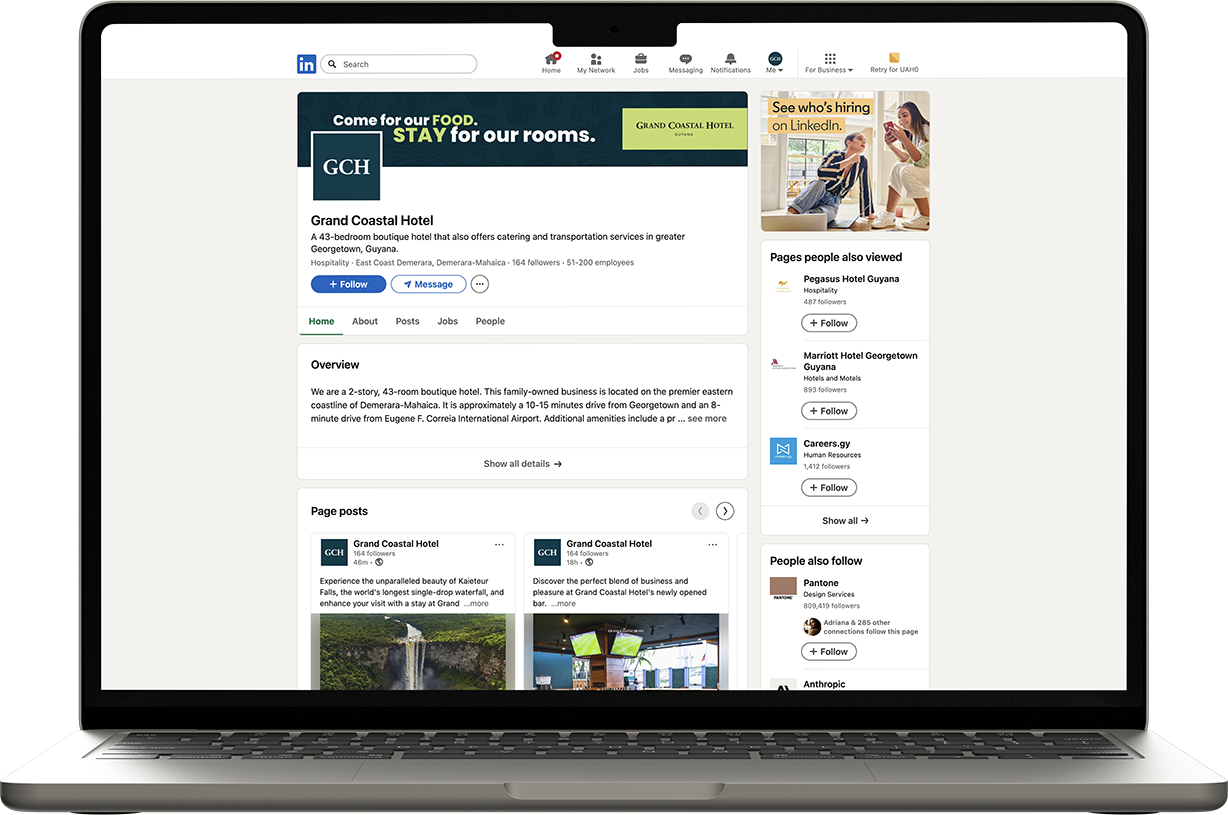The height and width of the screenshot is (815, 1228).
Task: Switch to the Jobs tab
Action: [x=447, y=321]
